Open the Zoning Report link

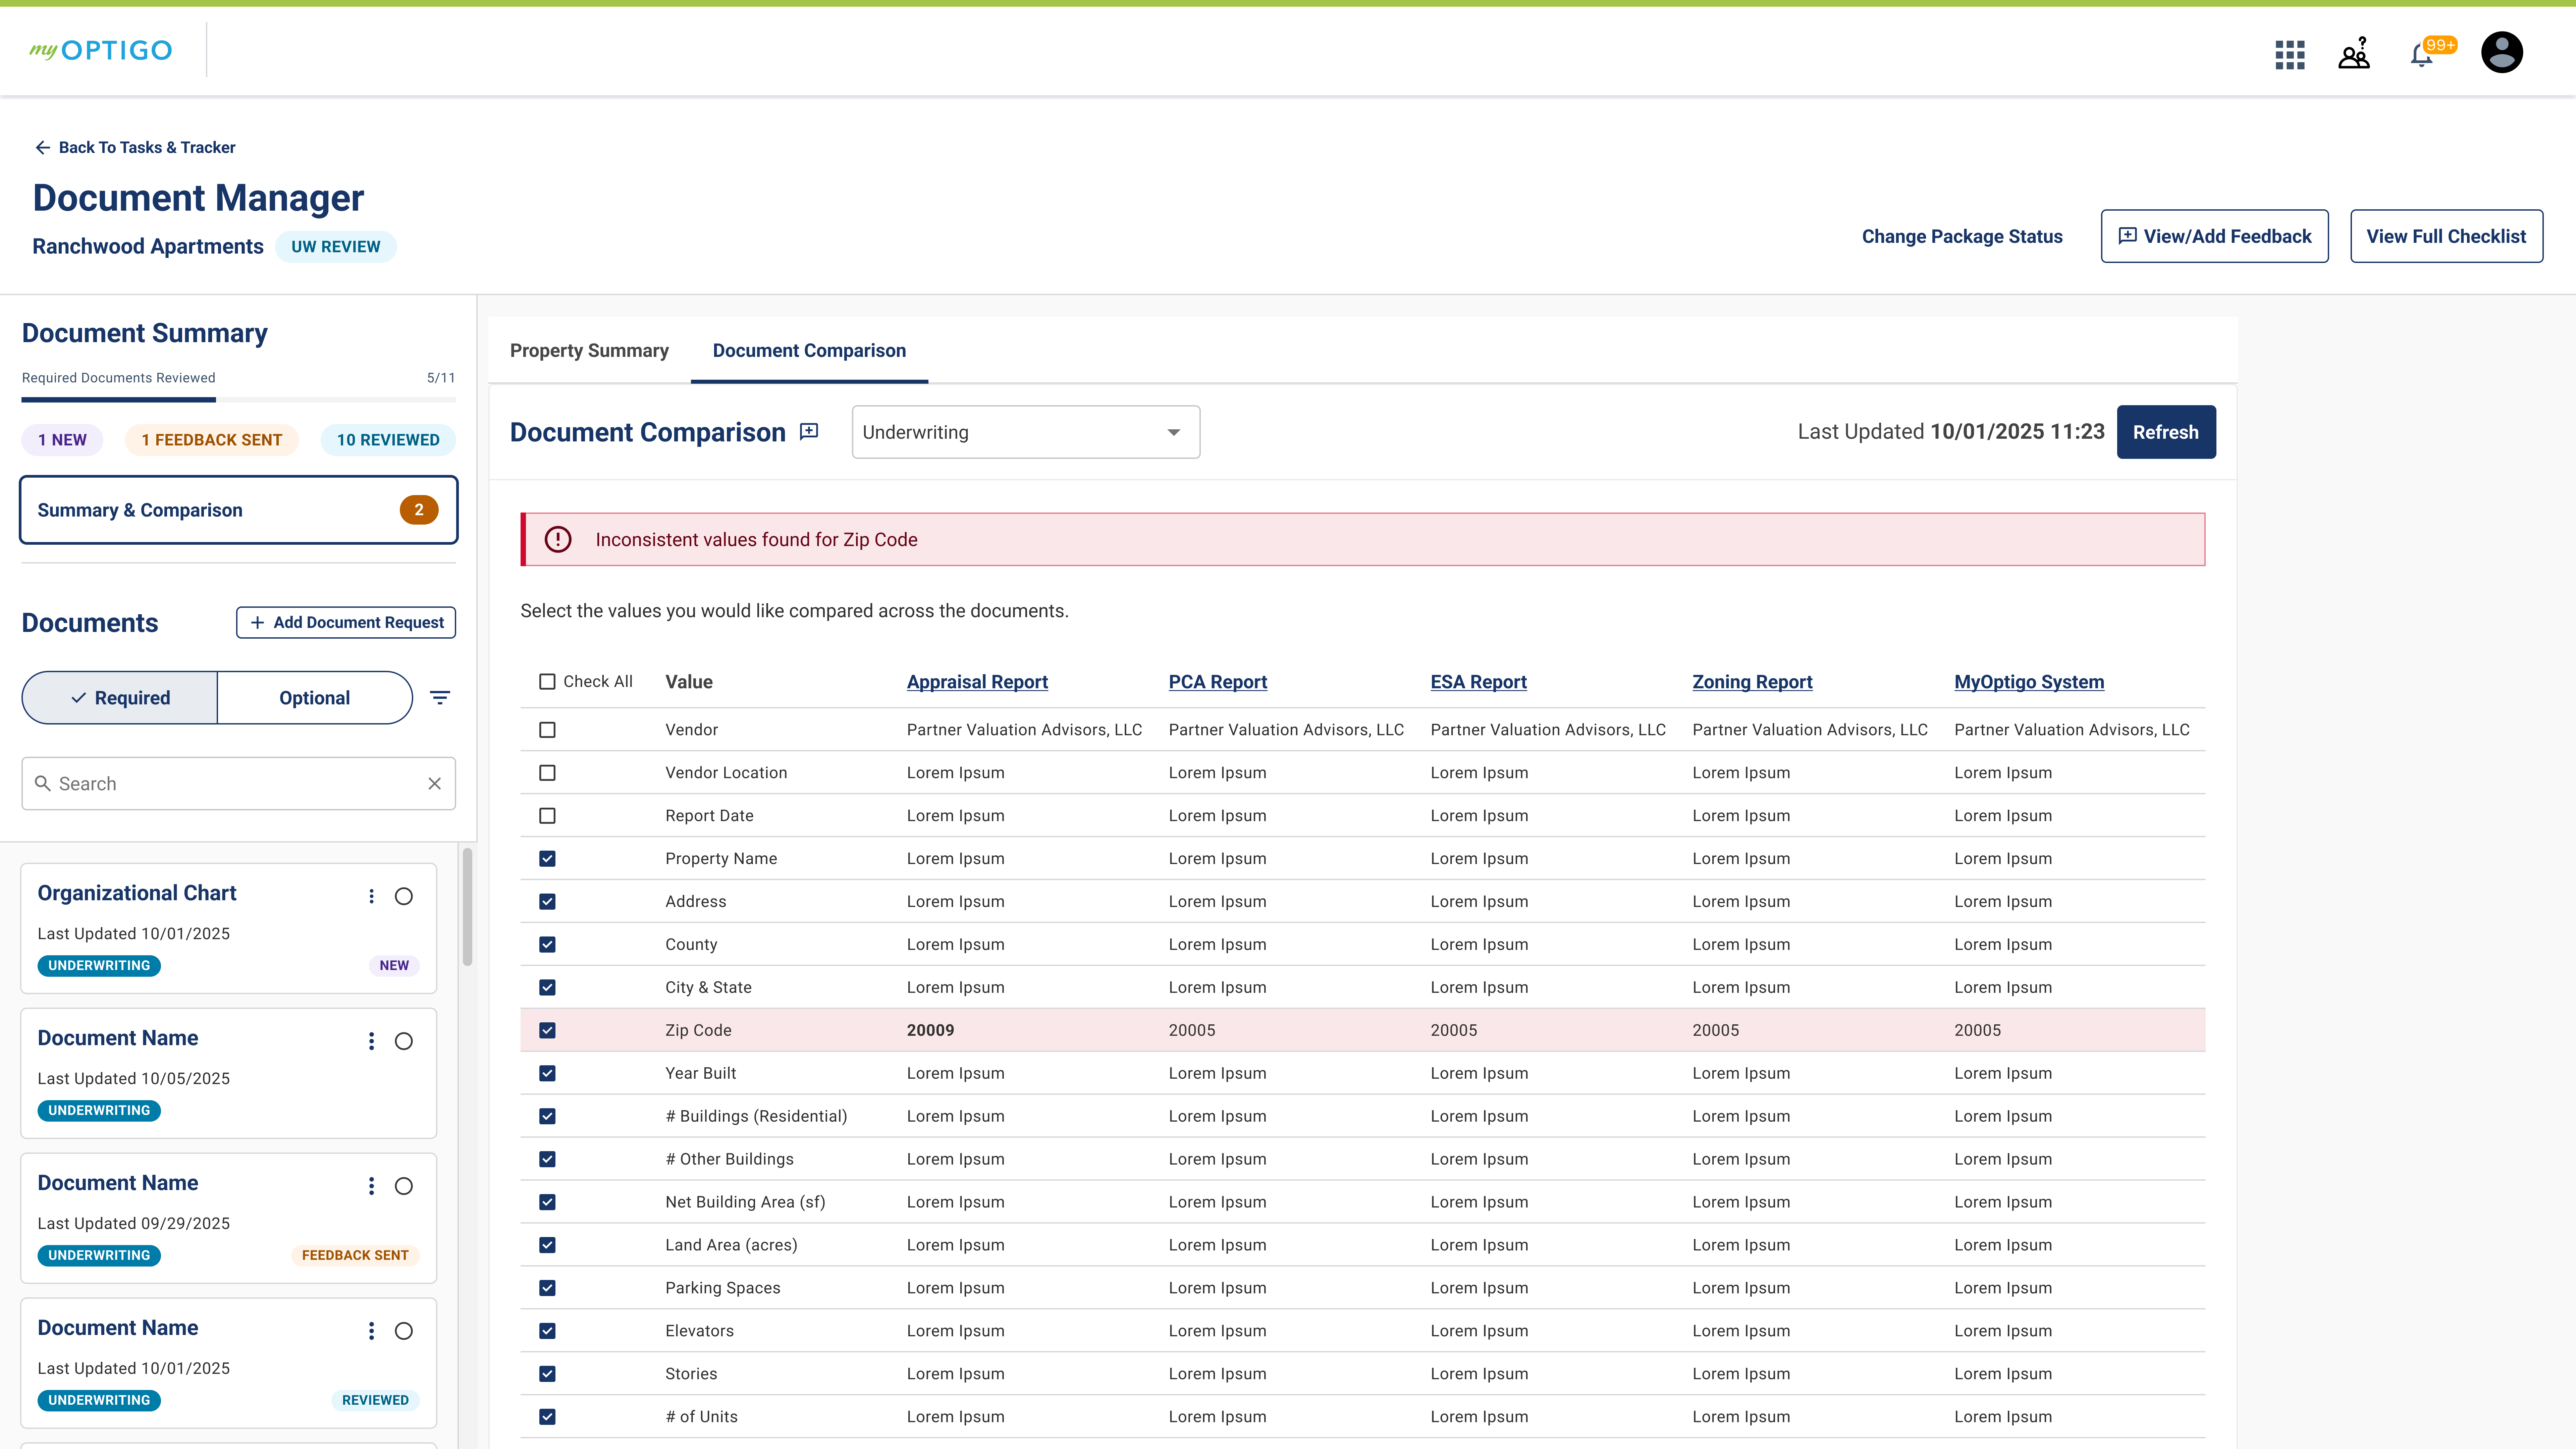[1752, 682]
